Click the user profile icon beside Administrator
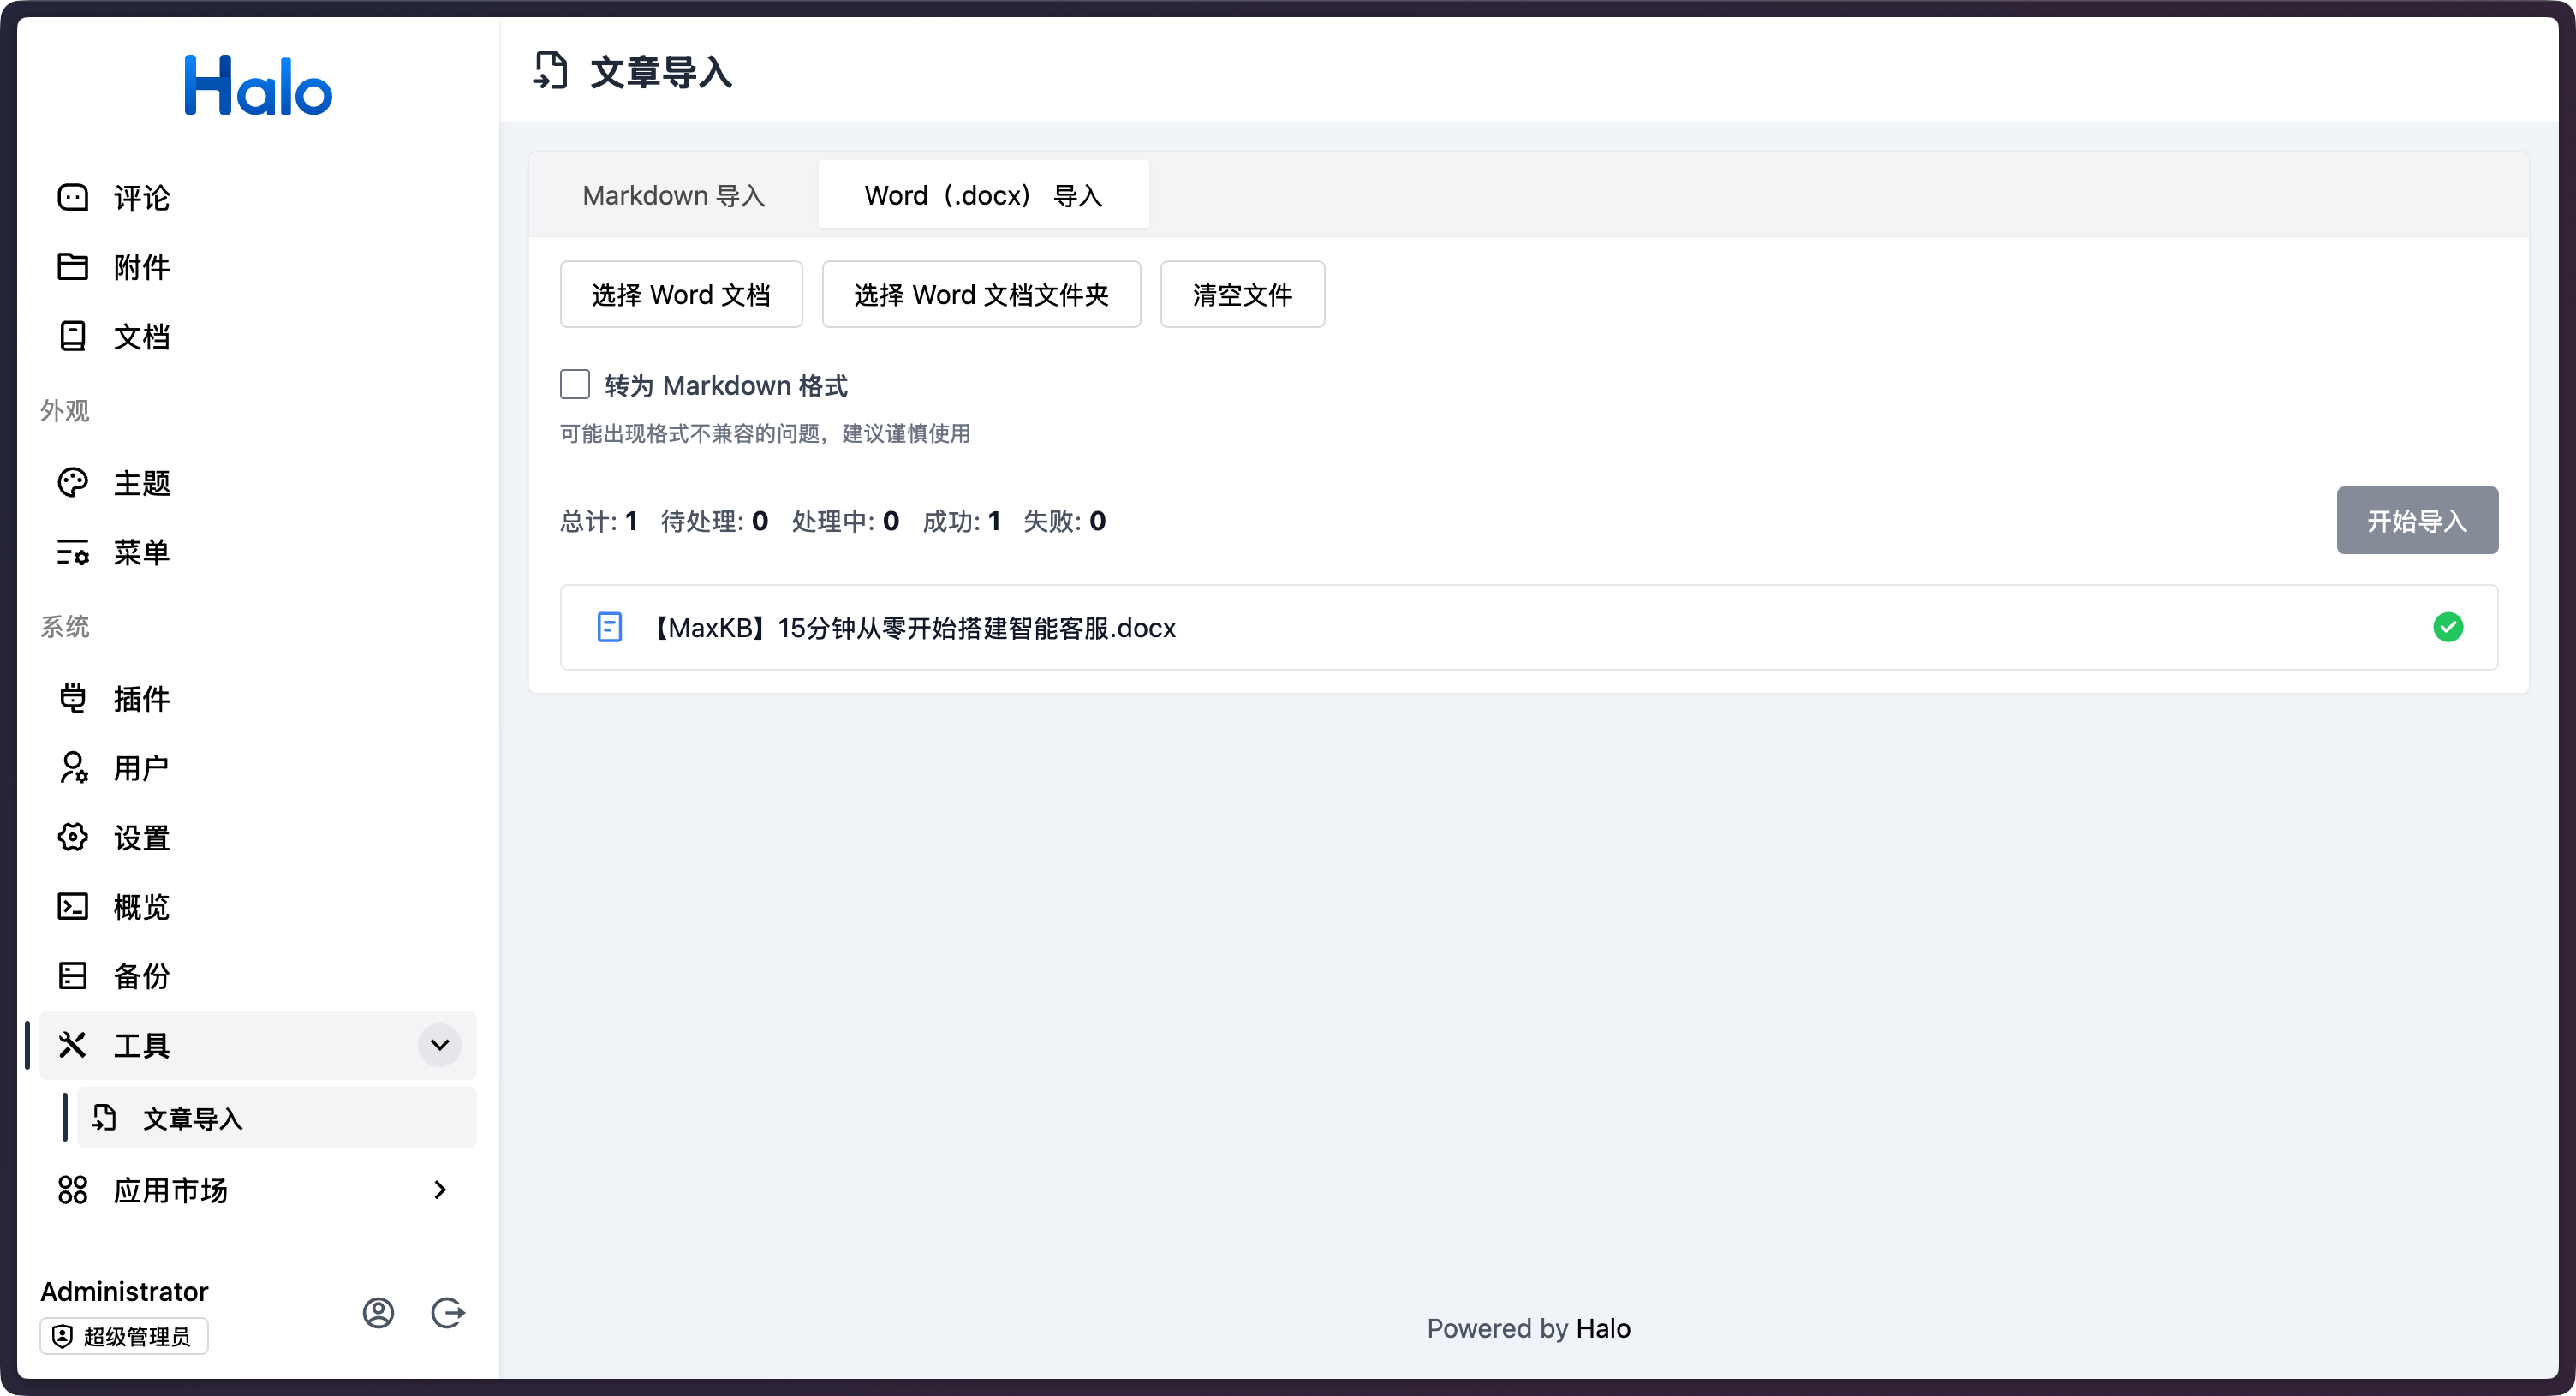The image size is (2576, 1396). point(378,1312)
